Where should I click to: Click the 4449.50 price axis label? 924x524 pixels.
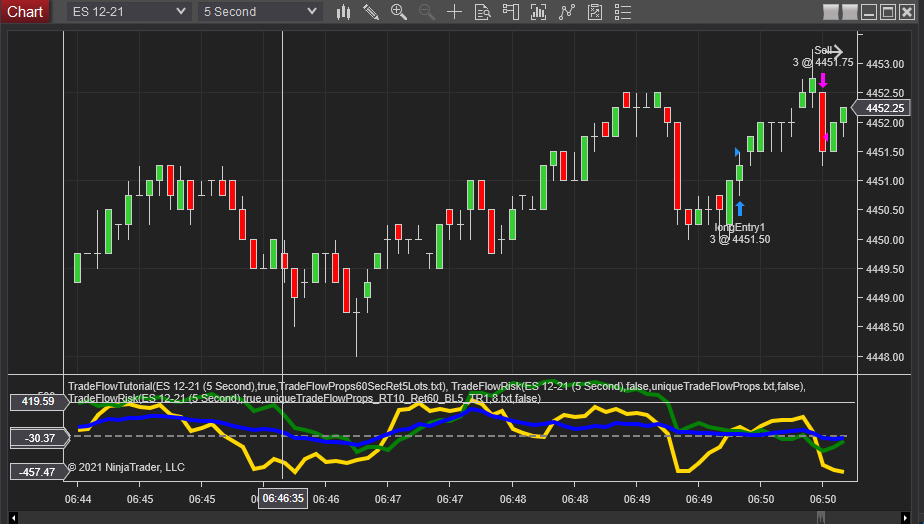point(885,269)
